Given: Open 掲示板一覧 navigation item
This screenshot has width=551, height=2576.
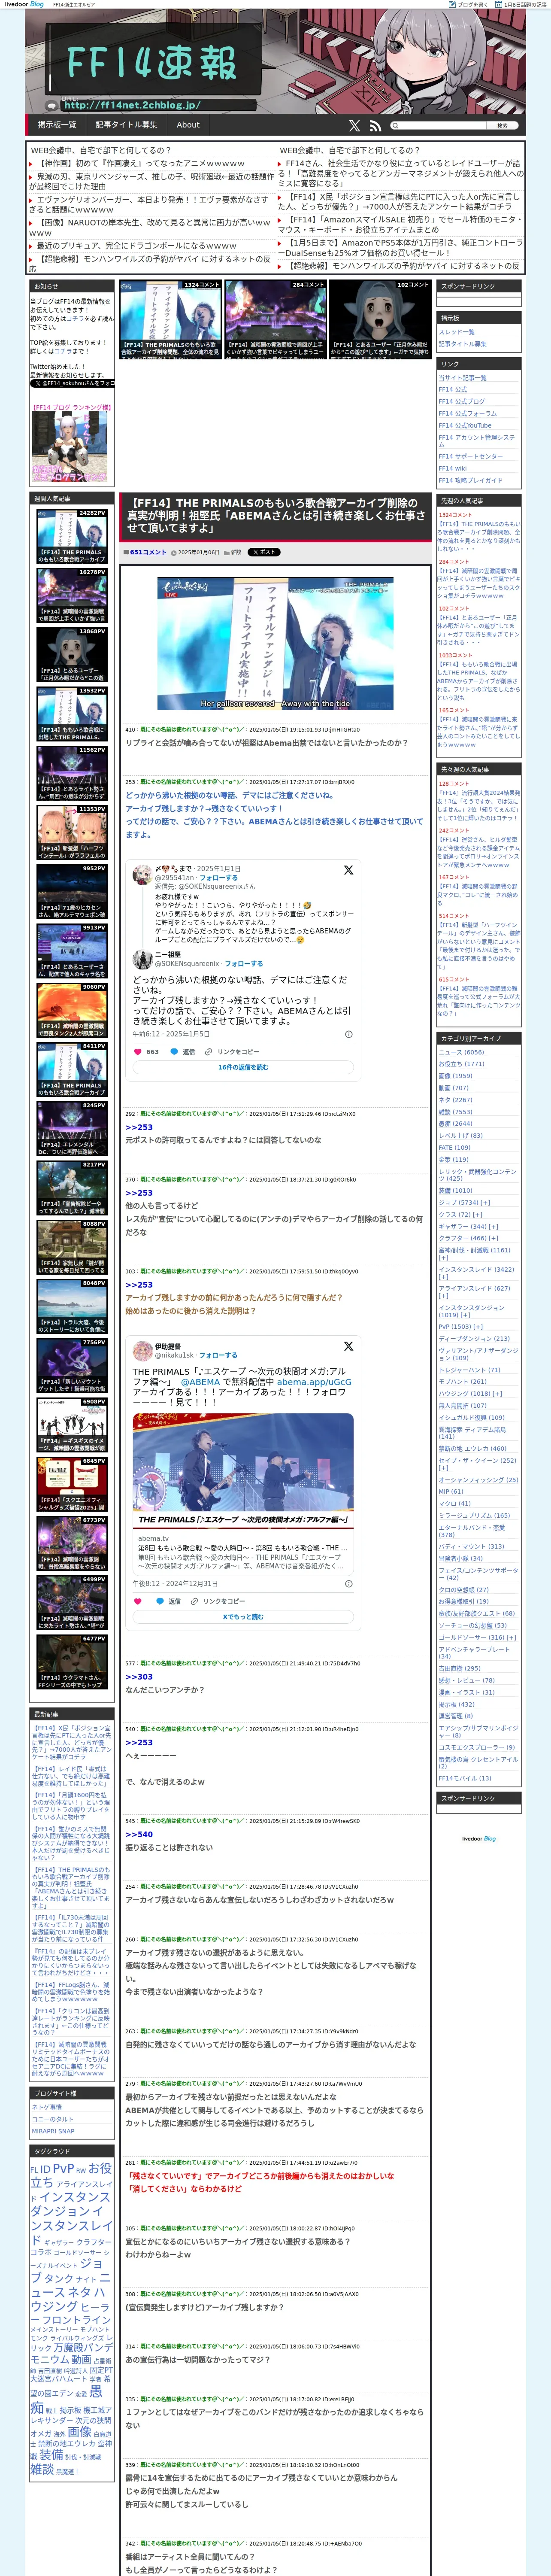Looking at the screenshot, I should pos(57,125).
